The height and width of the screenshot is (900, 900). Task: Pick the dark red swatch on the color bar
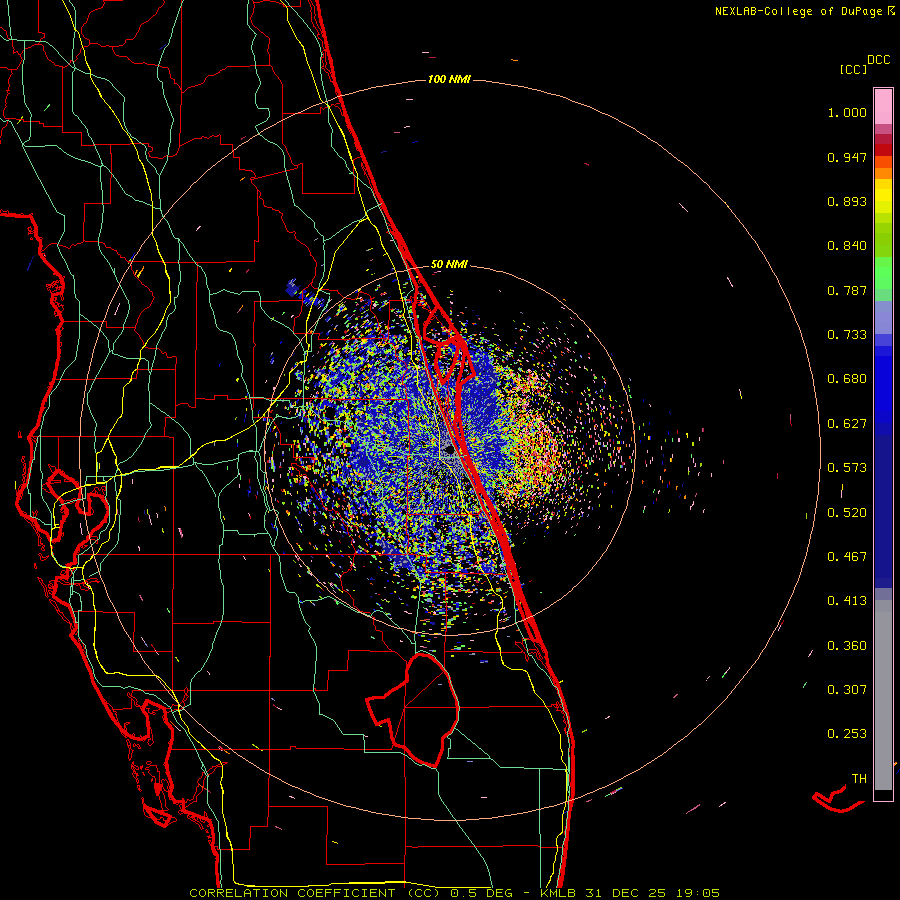(x=883, y=150)
